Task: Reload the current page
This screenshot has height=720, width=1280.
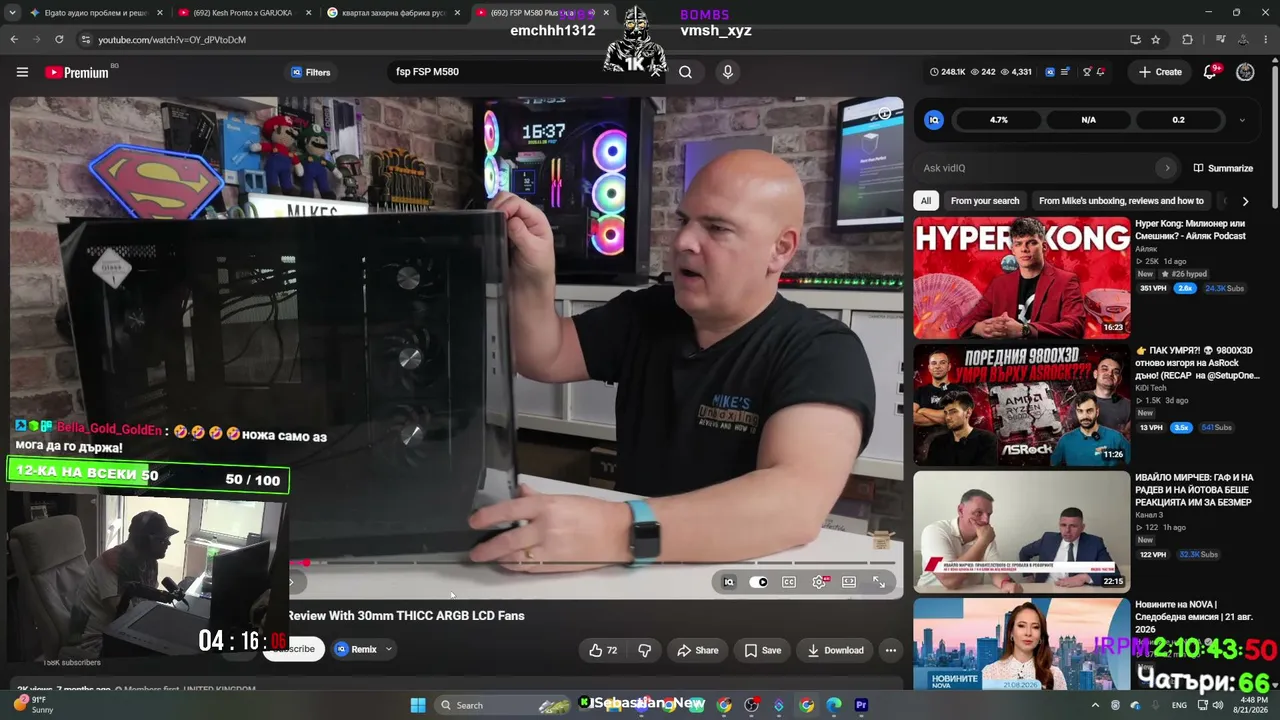Action: (59, 39)
